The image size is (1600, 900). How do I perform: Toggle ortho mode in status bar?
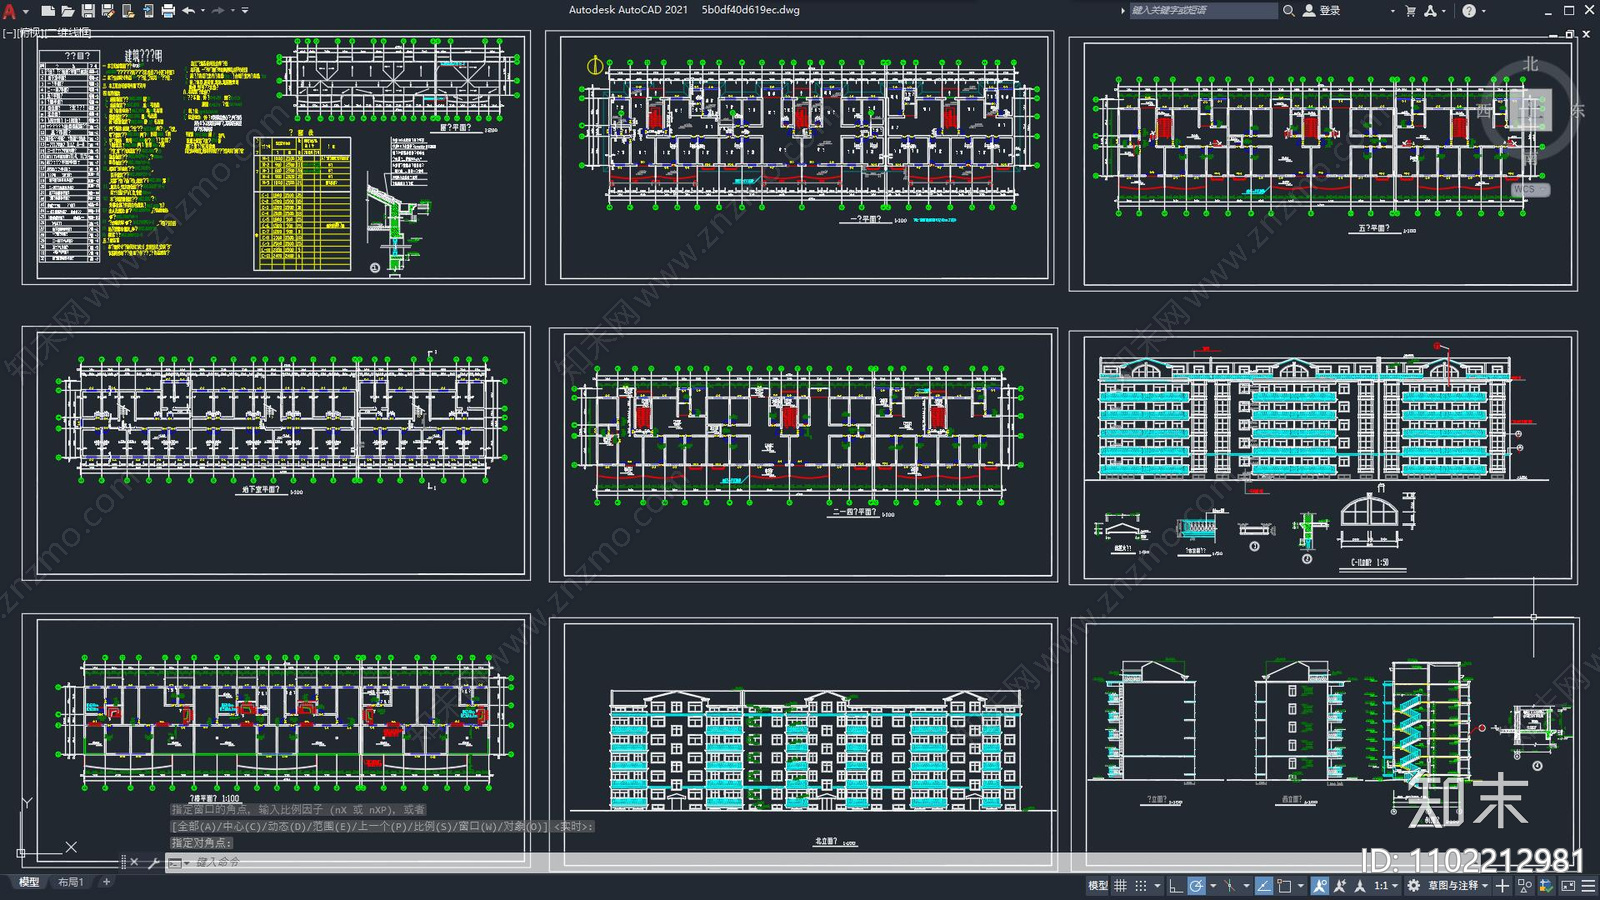1176,886
